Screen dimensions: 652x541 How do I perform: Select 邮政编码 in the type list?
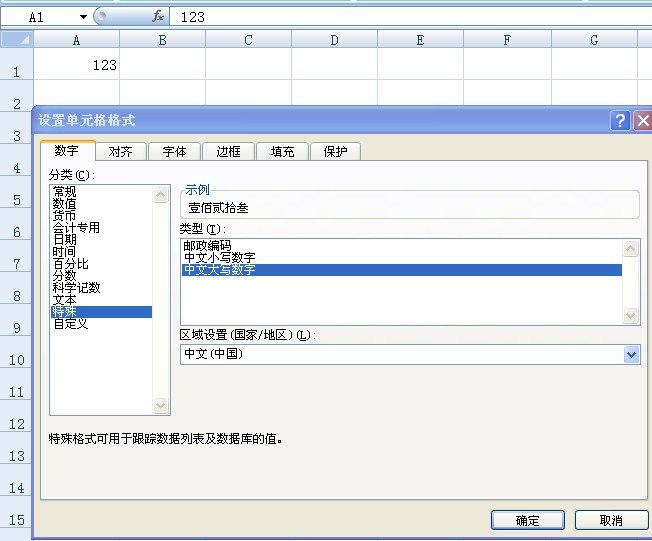click(x=207, y=245)
